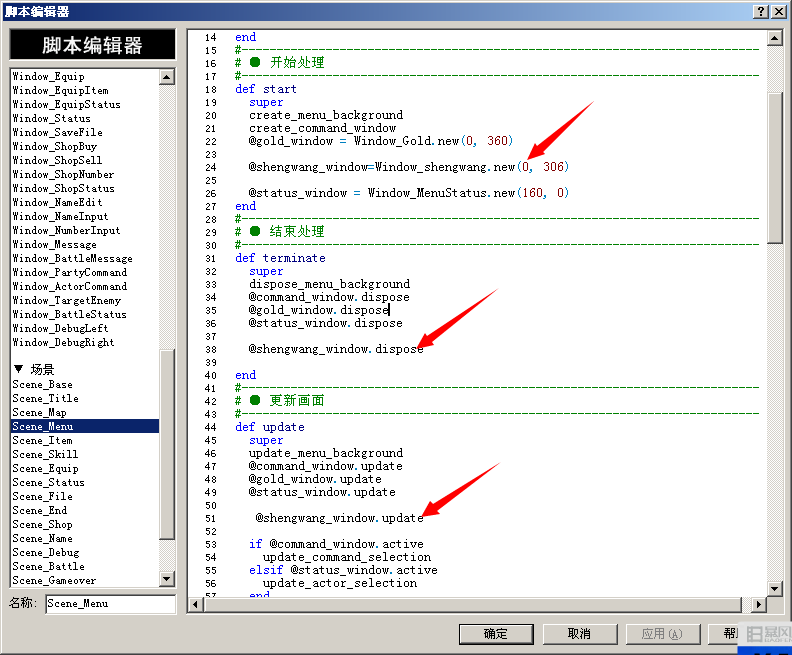Click the 取消 button
Viewport: 792px width, 655px height.
(x=579, y=634)
